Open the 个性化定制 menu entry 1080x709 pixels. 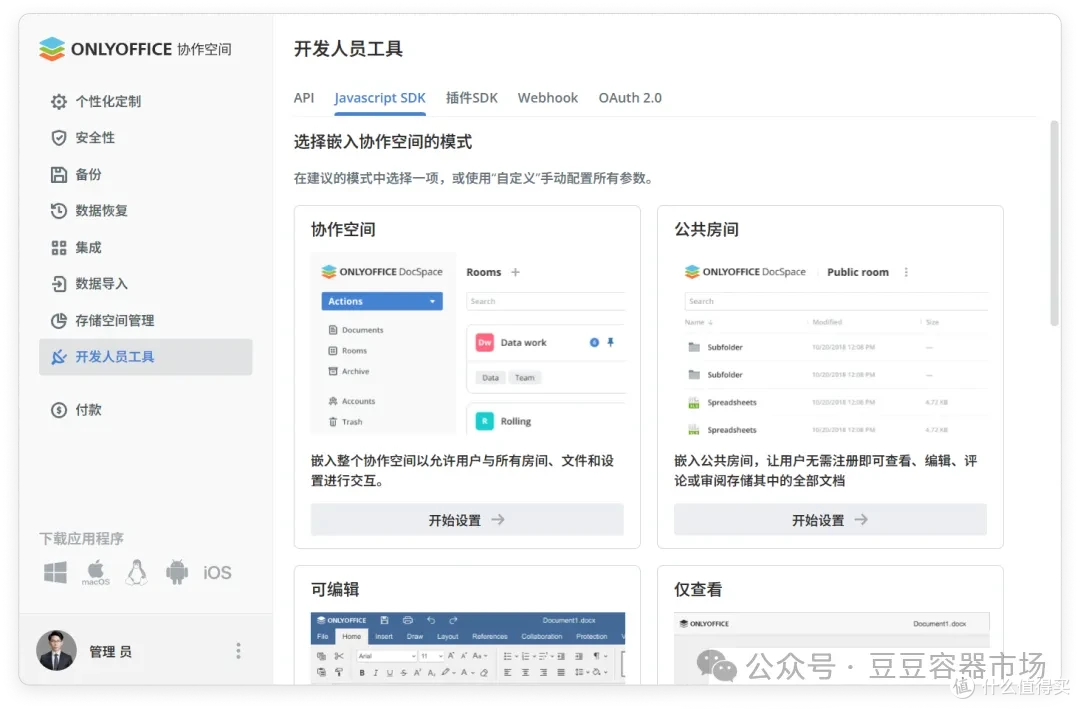108,101
